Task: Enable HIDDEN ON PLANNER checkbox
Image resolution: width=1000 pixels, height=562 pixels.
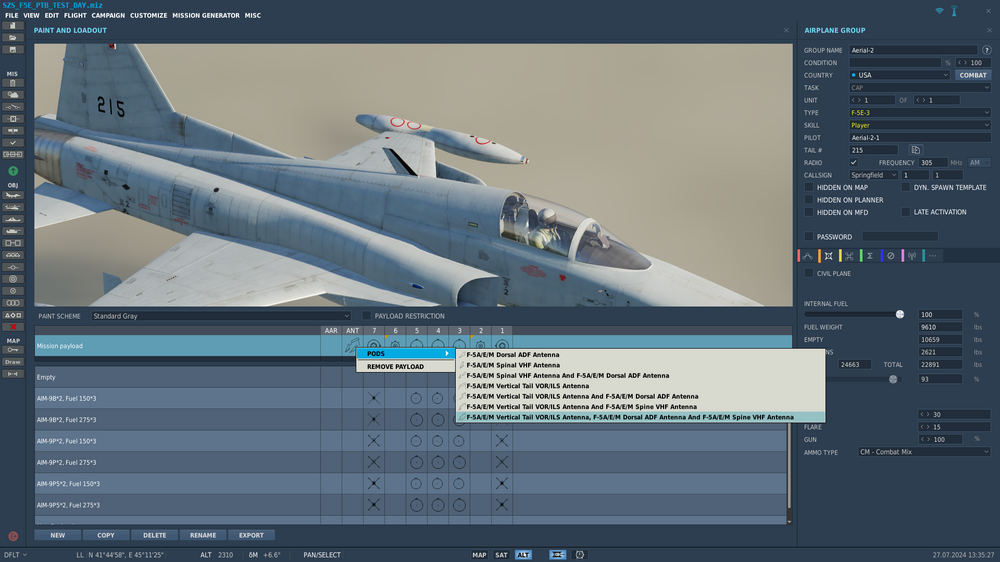Action: [809, 200]
